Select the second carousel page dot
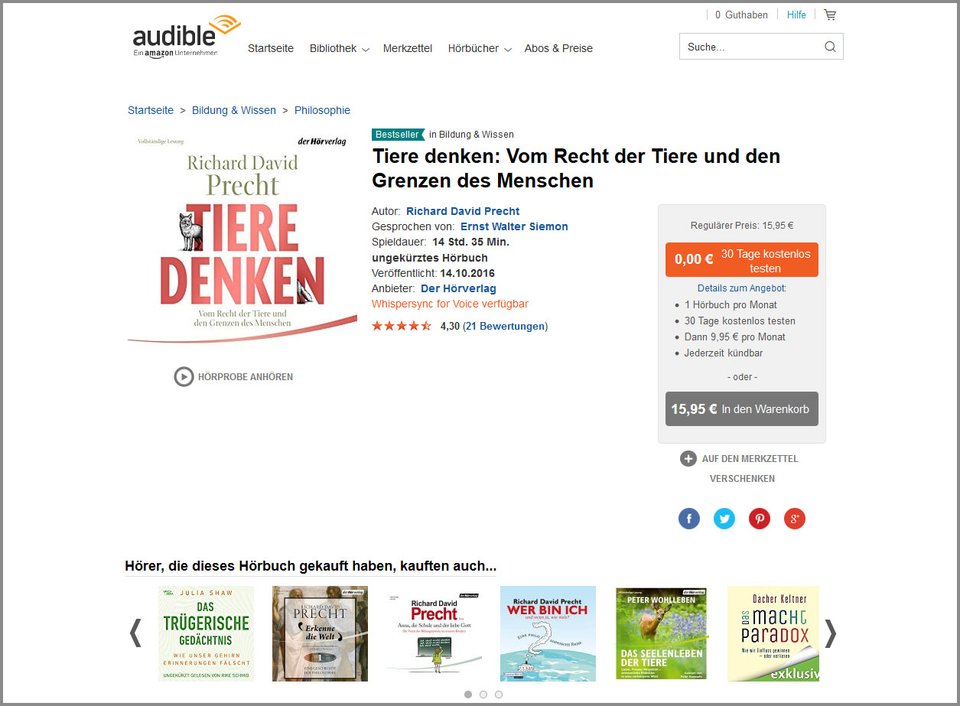The height and width of the screenshot is (706, 960). coord(483,694)
